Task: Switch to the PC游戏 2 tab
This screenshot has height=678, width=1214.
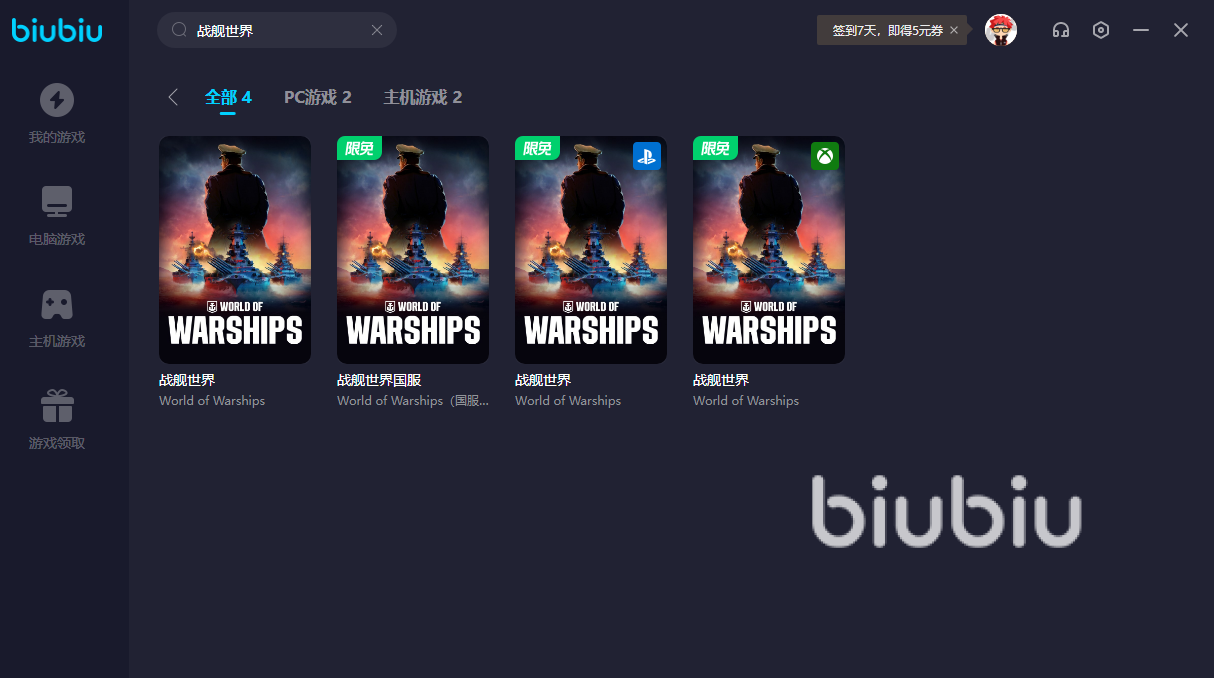Action: 317,97
